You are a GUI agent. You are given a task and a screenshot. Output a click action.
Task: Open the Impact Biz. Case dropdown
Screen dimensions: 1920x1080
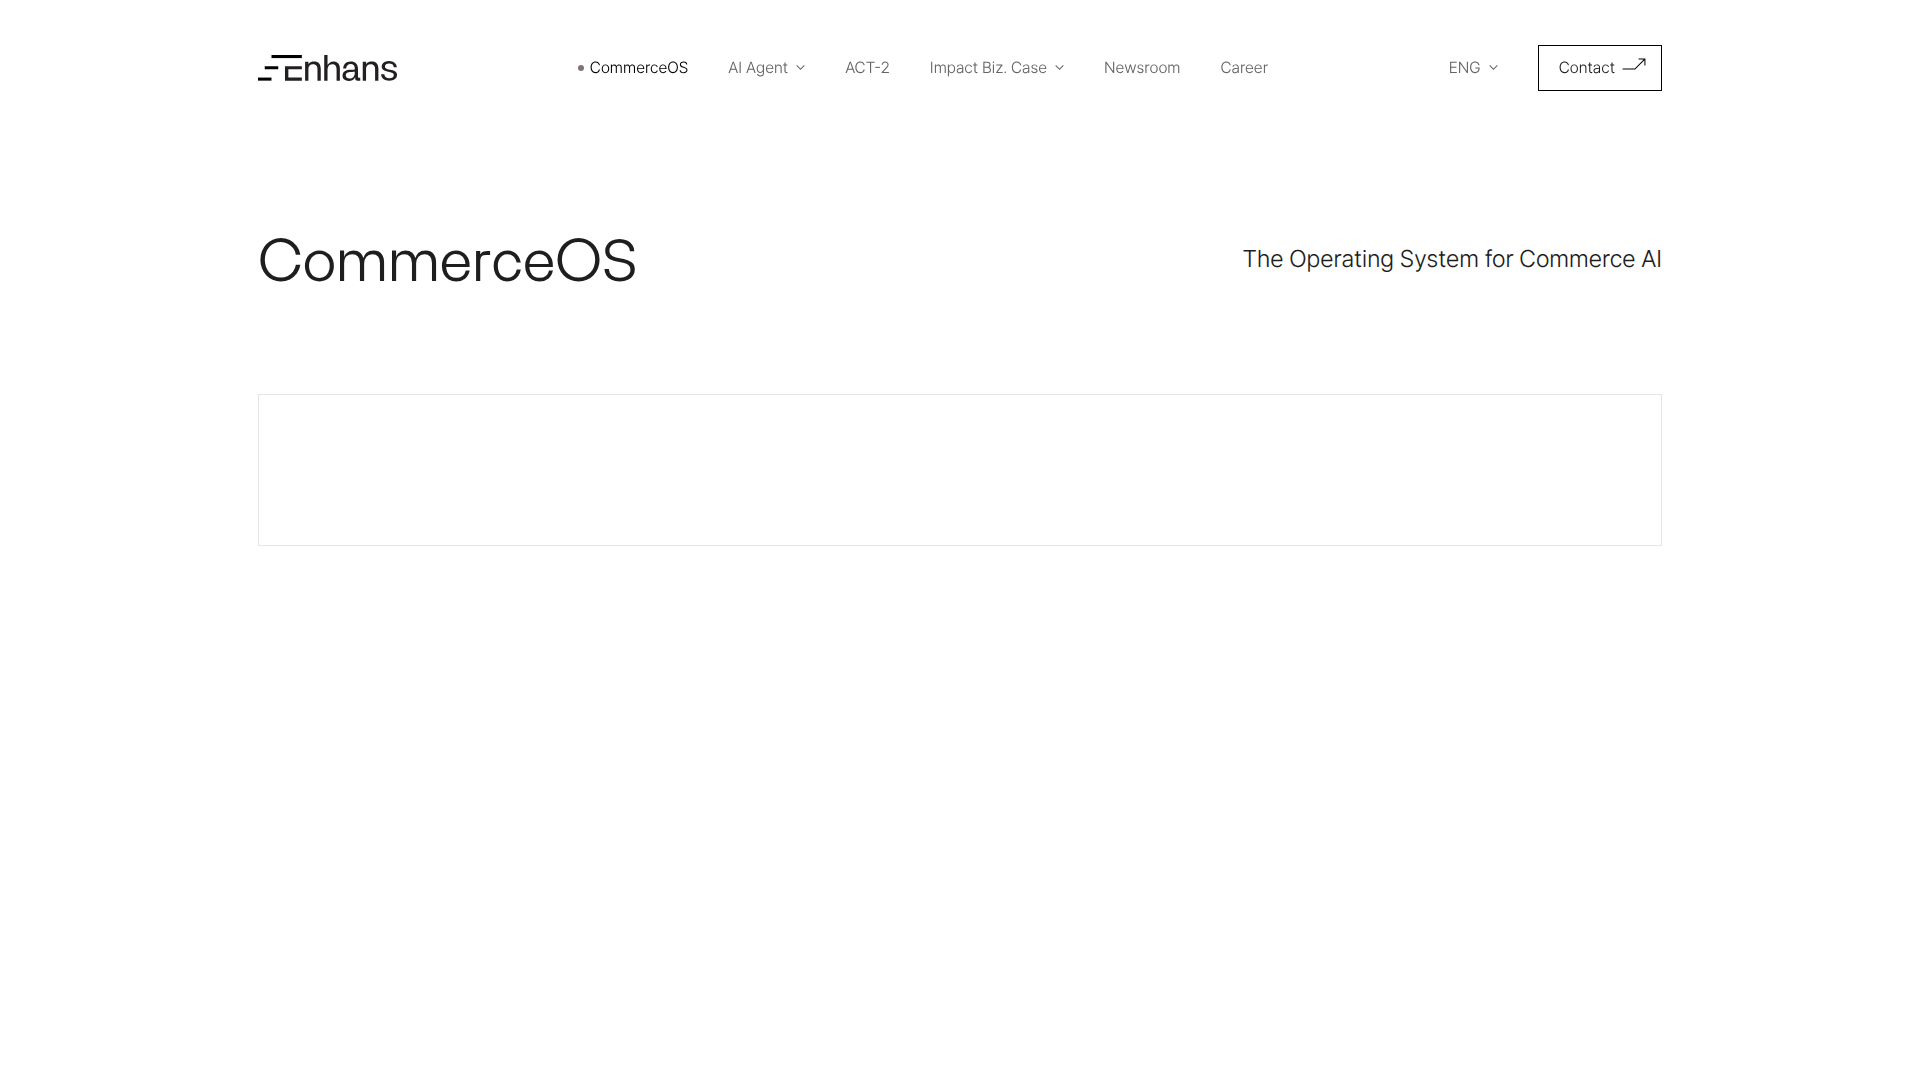coord(989,68)
